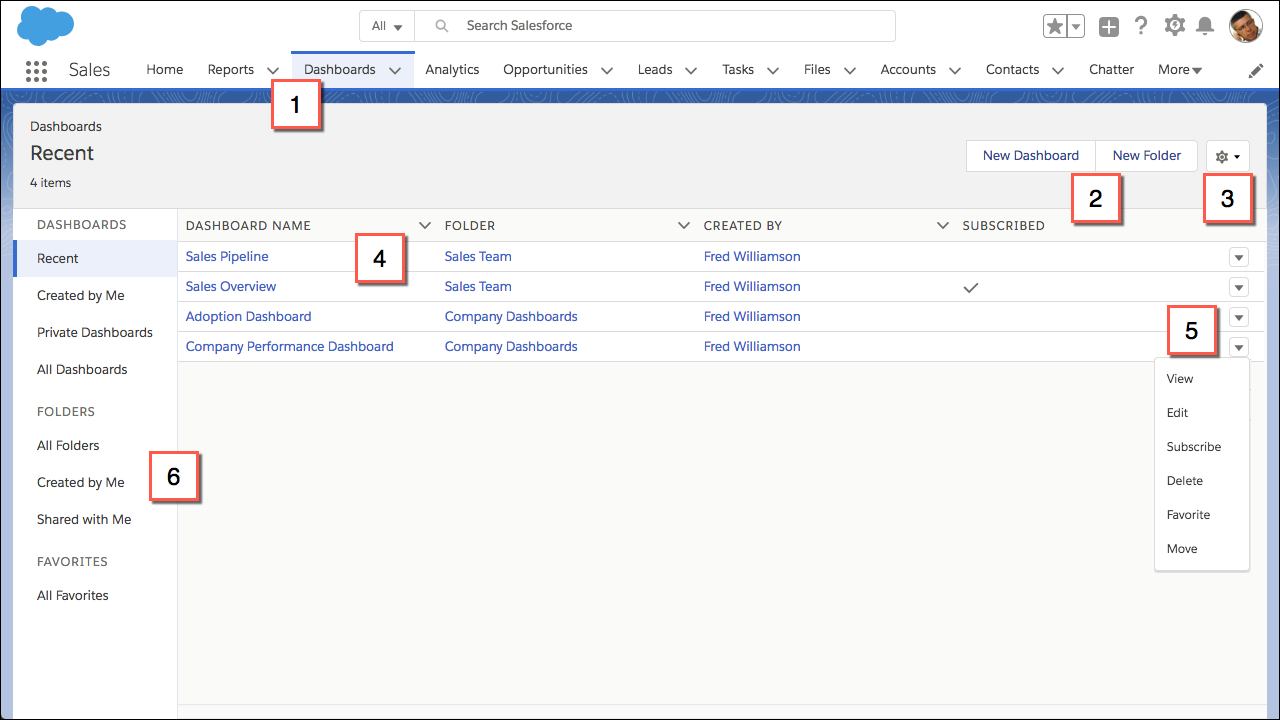Go to the Chatter tab

click(x=1111, y=70)
